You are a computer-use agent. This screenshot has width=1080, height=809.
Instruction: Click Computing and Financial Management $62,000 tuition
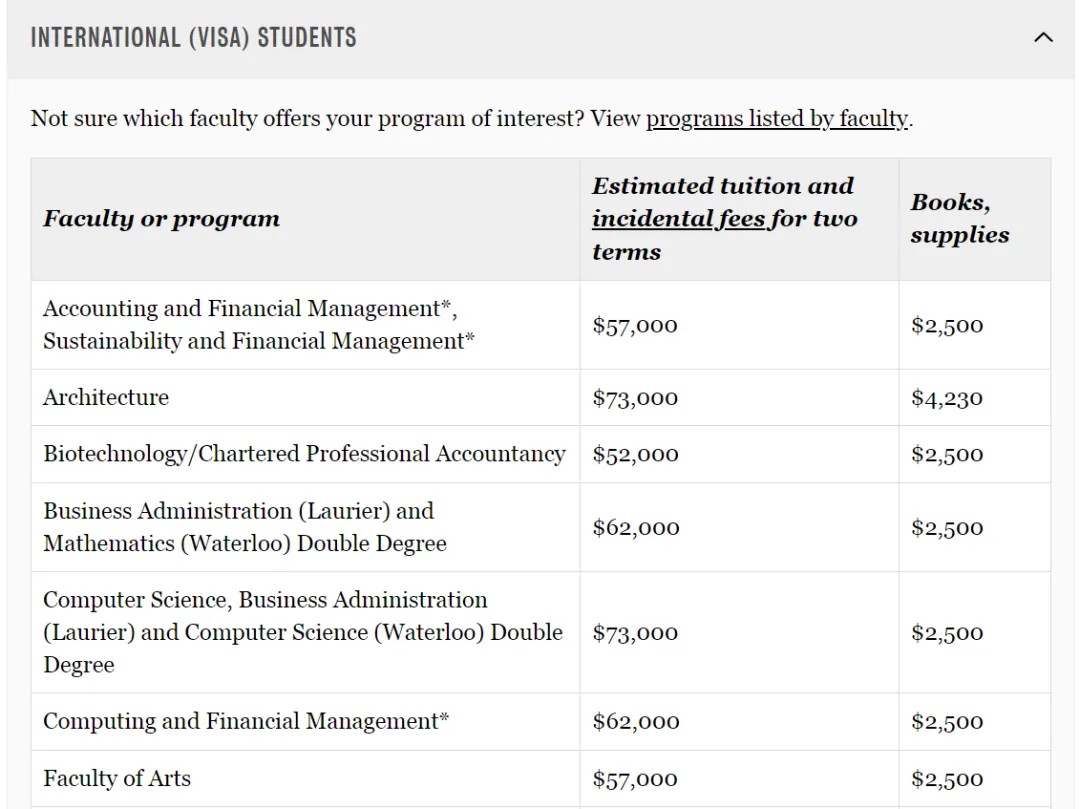tap(636, 722)
